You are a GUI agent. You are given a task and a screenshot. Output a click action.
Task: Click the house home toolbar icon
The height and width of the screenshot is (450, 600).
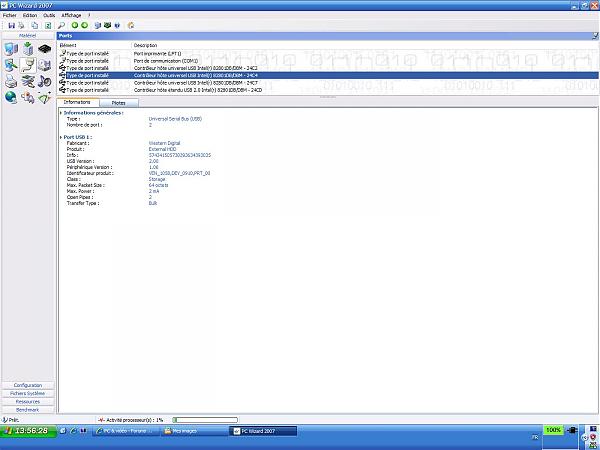[x=131, y=25]
